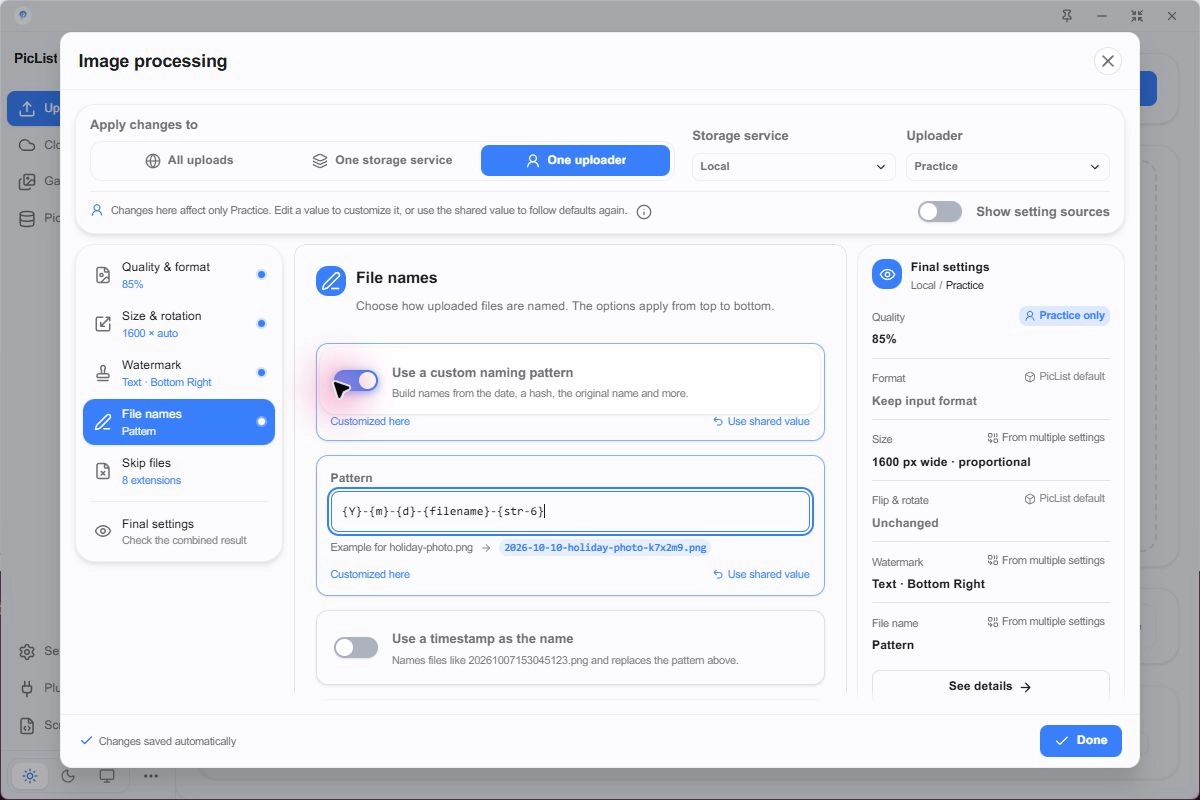
Task: Toggle Show setting sources switch
Action: pyautogui.click(x=940, y=211)
